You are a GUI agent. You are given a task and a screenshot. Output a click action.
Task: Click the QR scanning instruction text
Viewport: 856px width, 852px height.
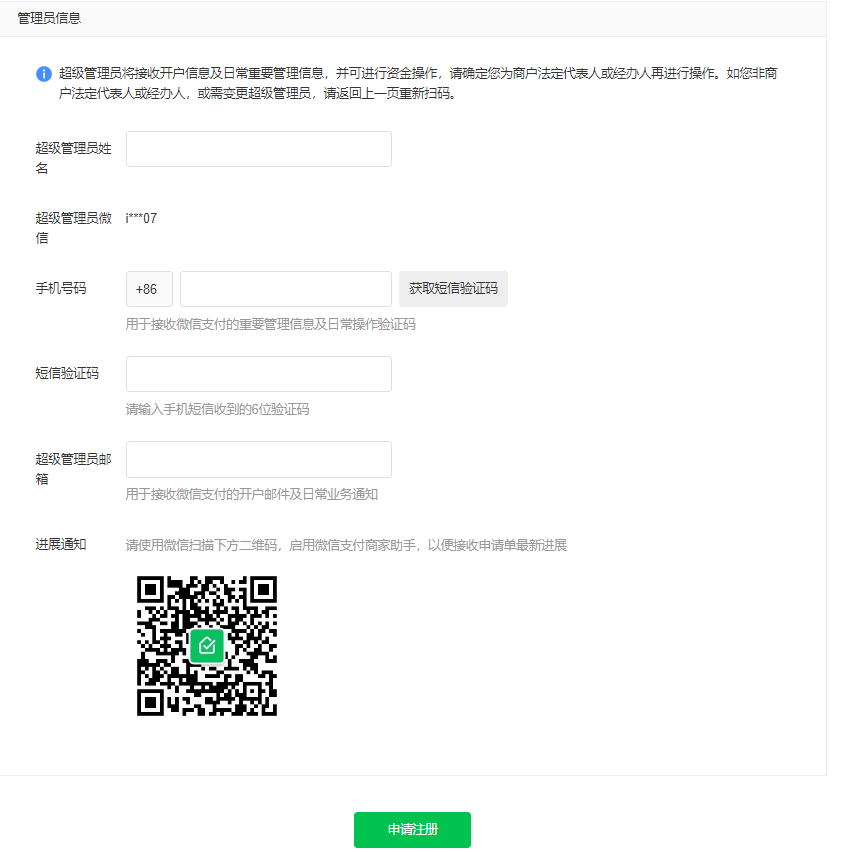(346, 545)
